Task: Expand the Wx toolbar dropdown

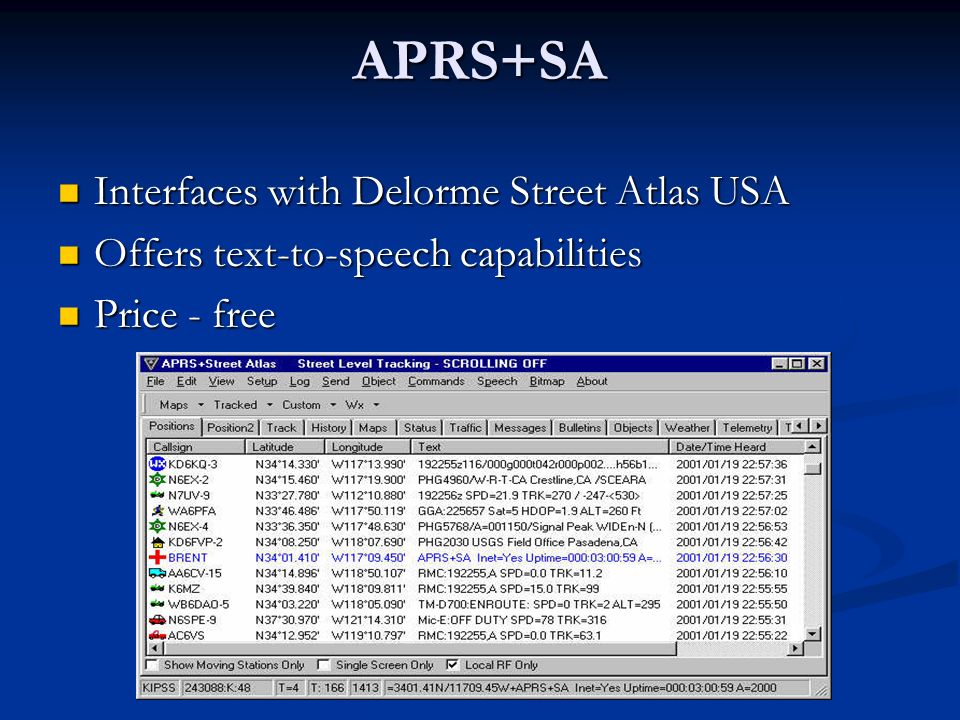Action: pos(377,405)
